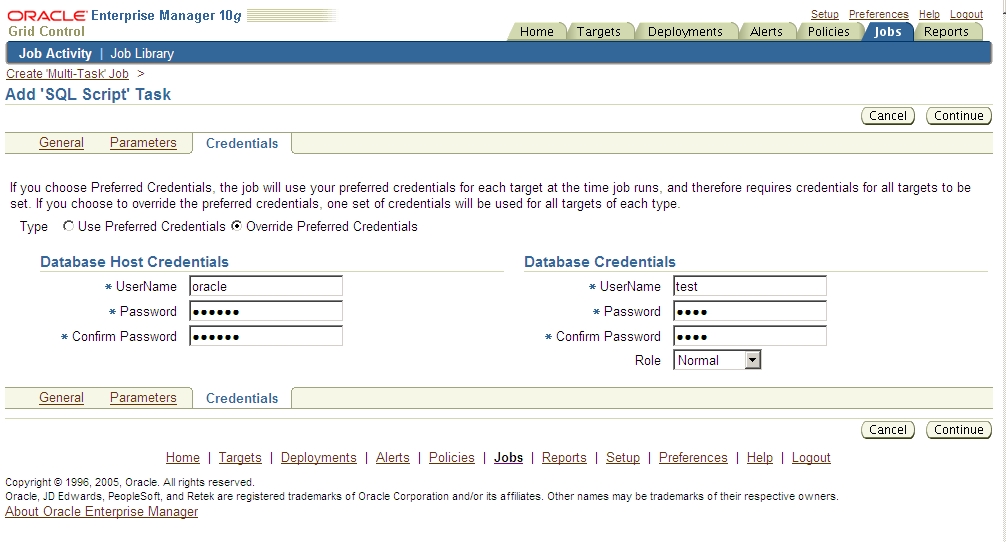Select Use Preferred Credentials radio button

pyautogui.click(x=68, y=226)
